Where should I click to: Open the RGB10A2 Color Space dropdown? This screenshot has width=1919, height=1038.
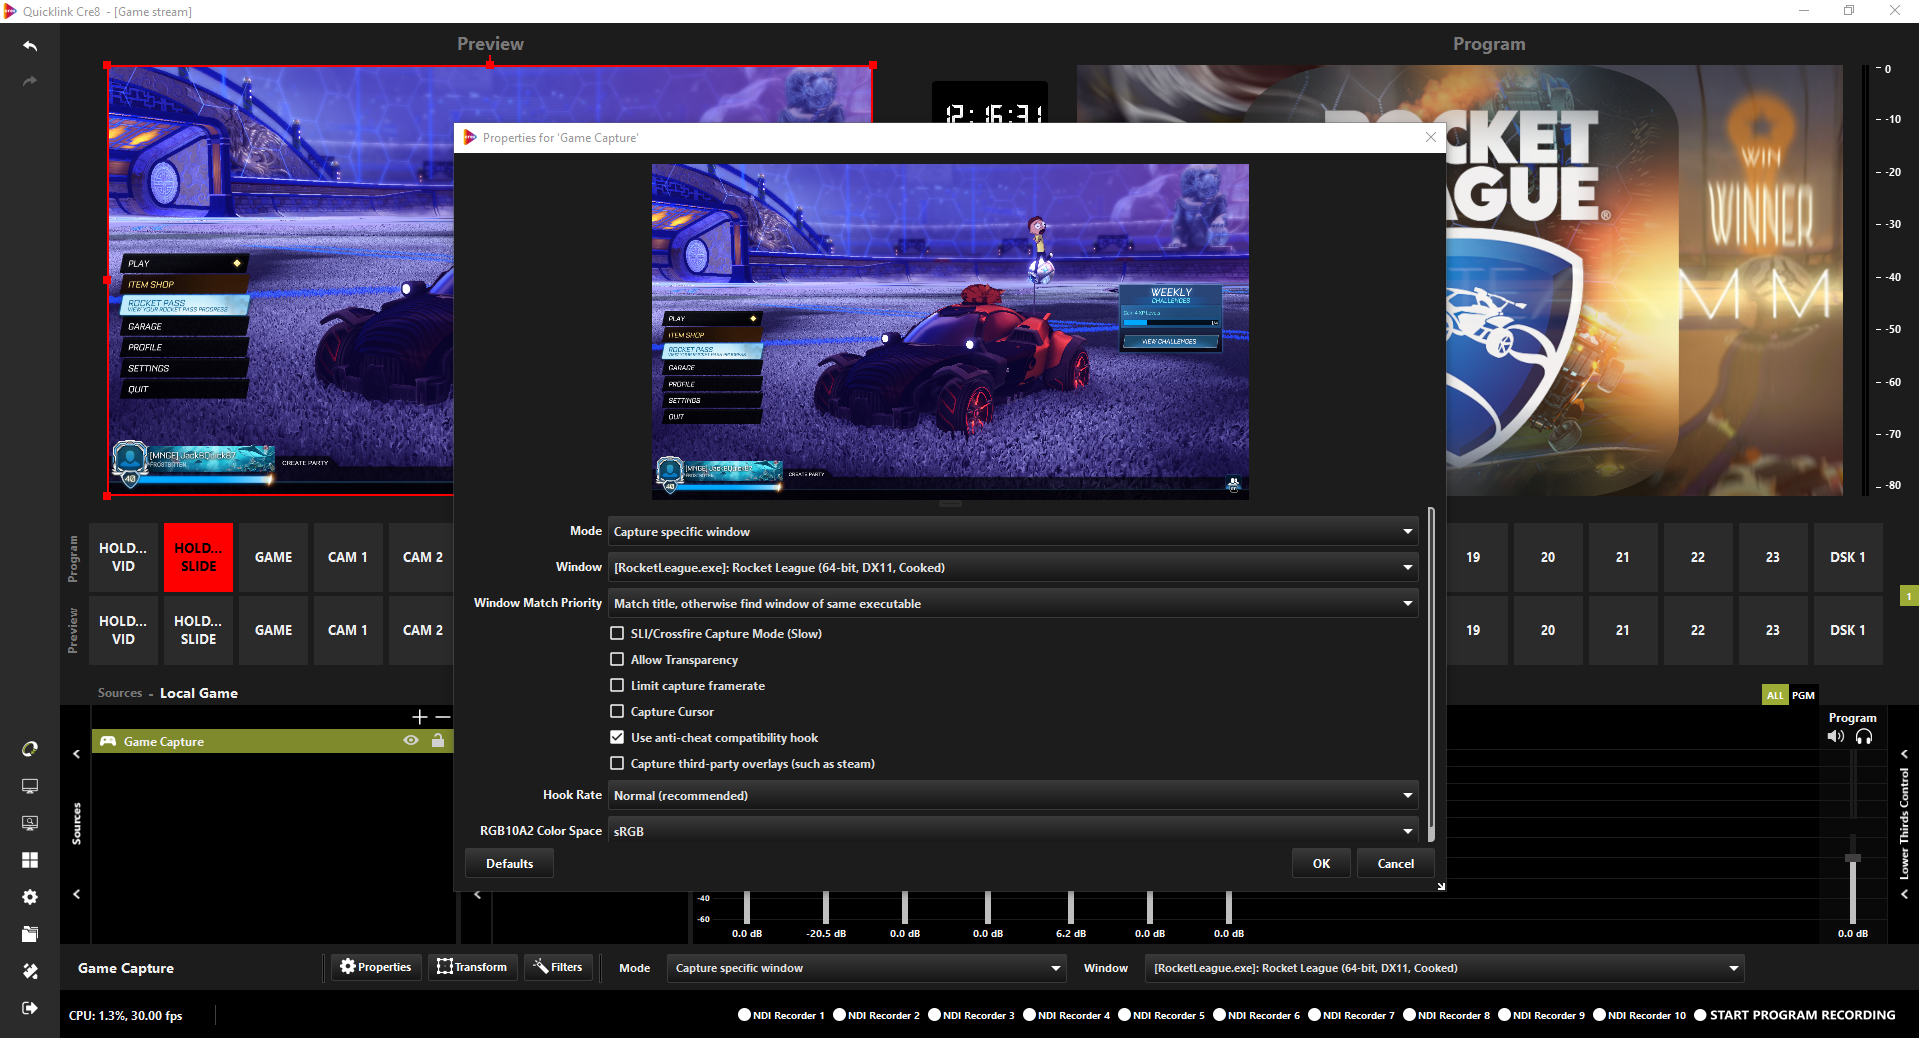[x=1012, y=831]
